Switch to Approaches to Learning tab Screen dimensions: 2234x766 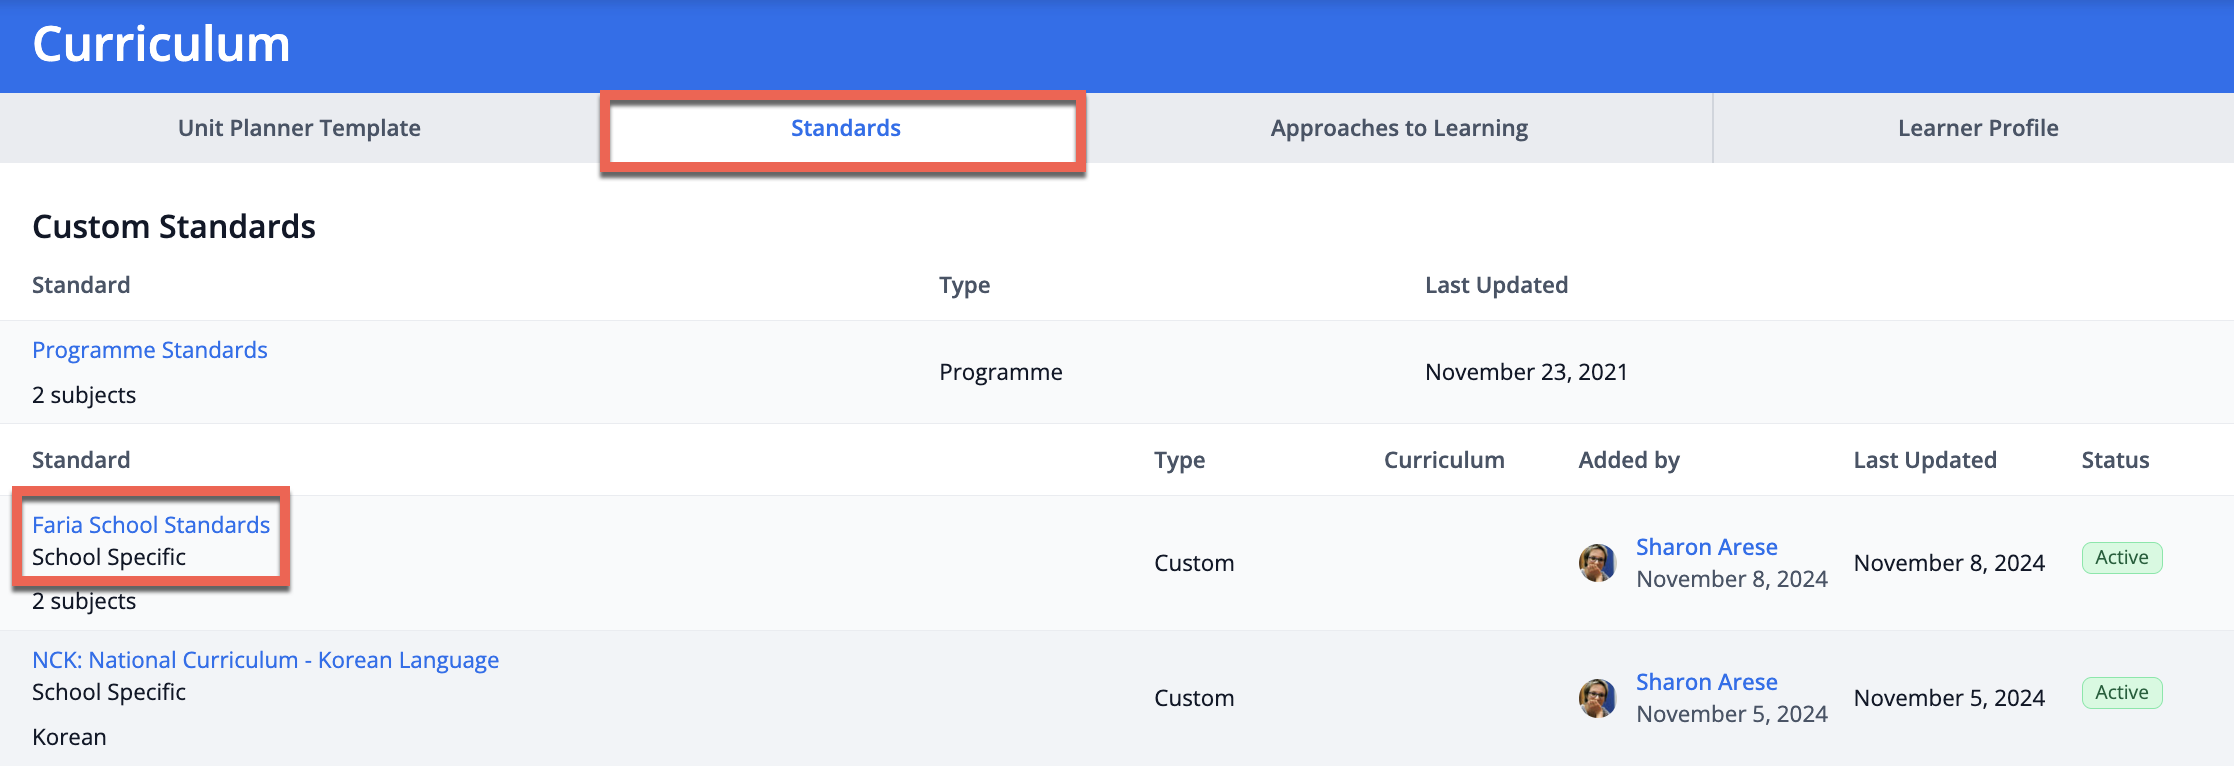[1398, 128]
